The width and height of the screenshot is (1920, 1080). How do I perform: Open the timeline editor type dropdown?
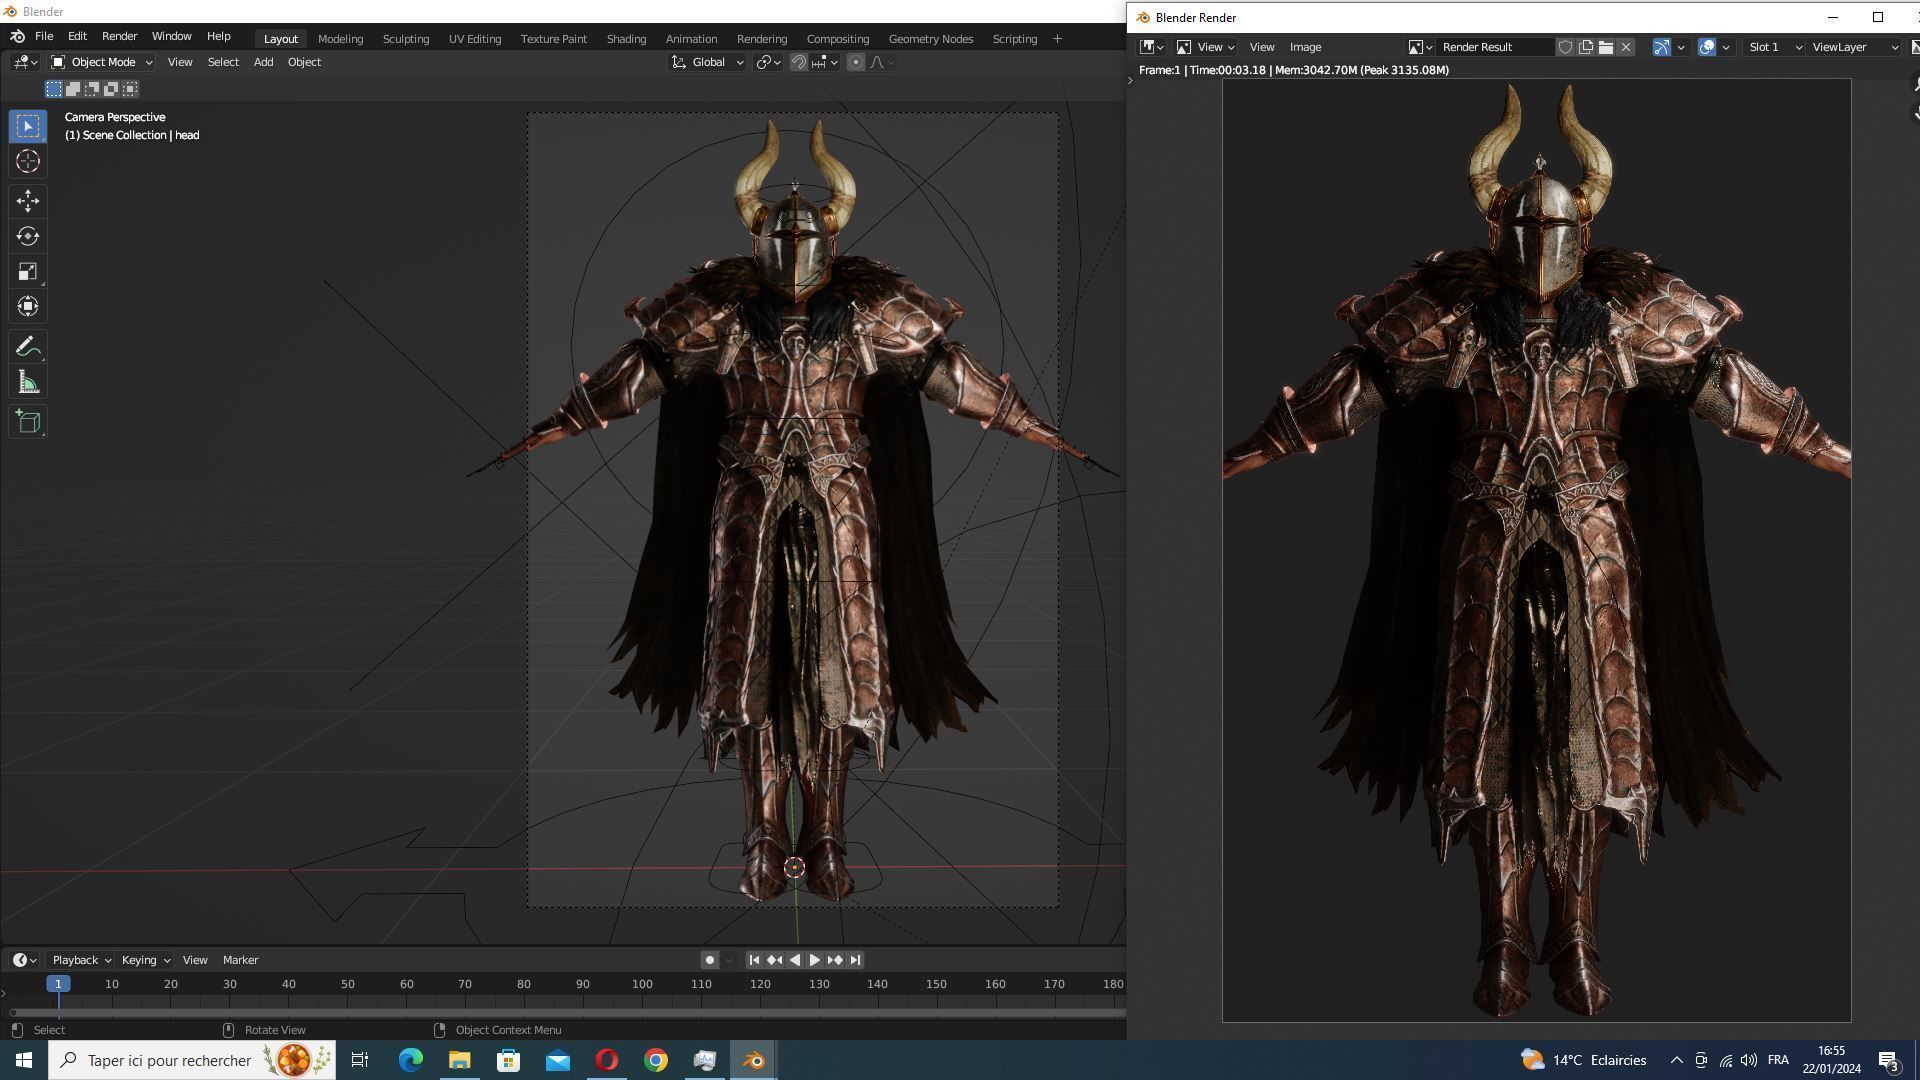(x=25, y=960)
